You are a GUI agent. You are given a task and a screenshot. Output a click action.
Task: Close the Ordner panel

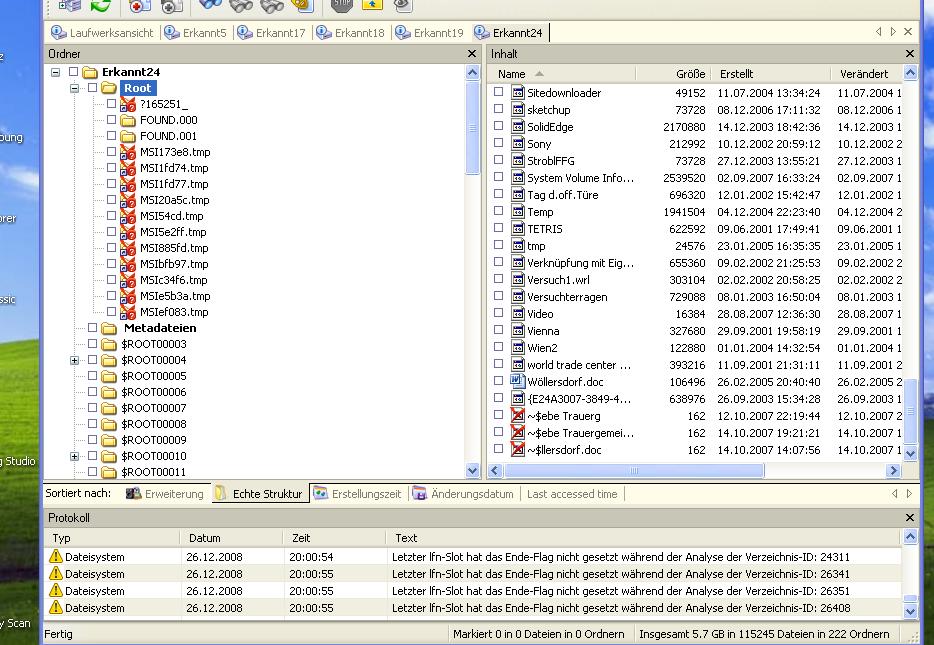tap(472, 54)
